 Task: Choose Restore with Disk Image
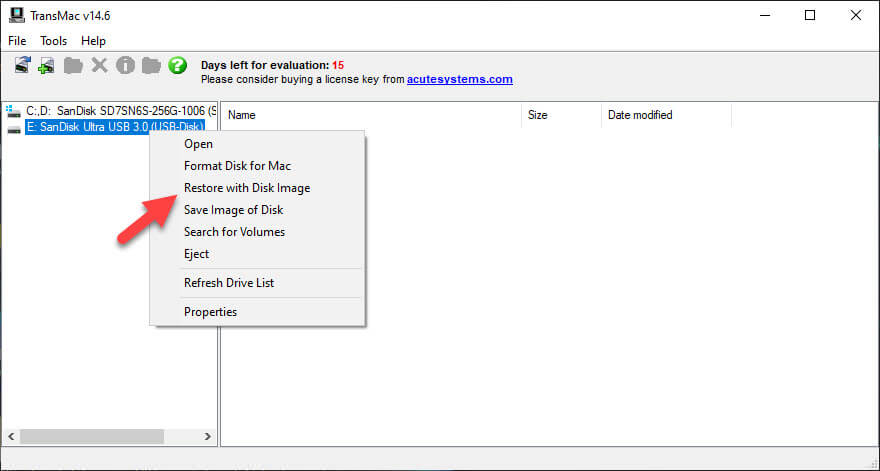tap(247, 188)
